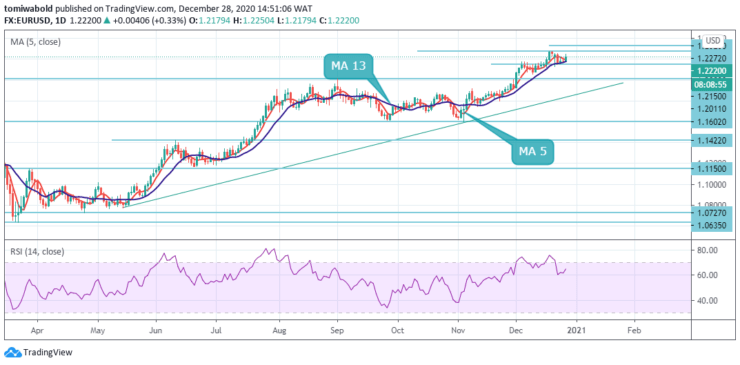Click the Apr label on time axis

pos(37,331)
